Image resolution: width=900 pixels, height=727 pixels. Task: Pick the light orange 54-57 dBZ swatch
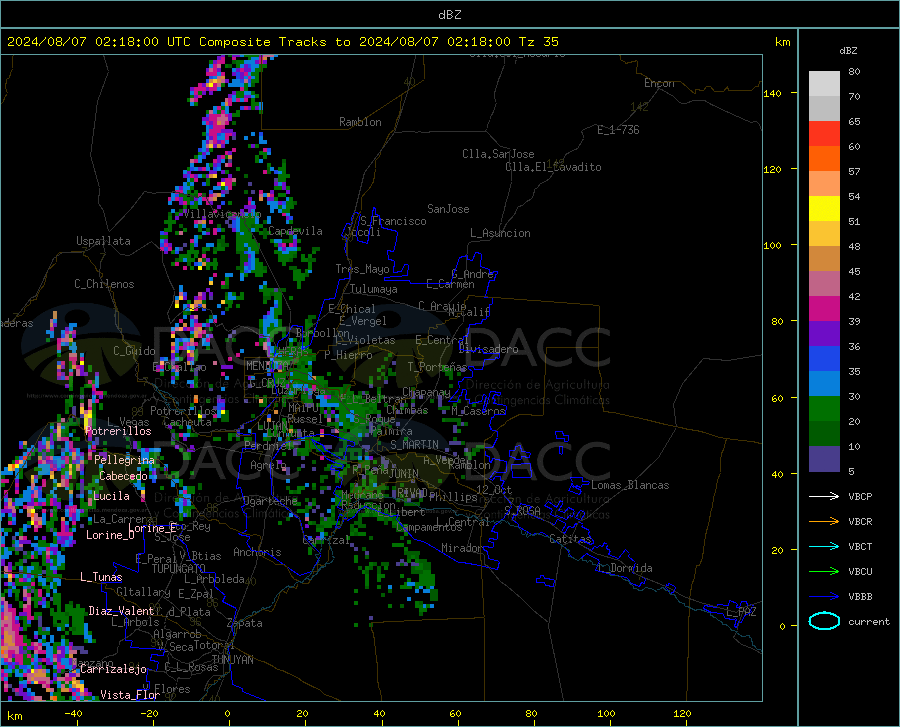click(824, 184)
